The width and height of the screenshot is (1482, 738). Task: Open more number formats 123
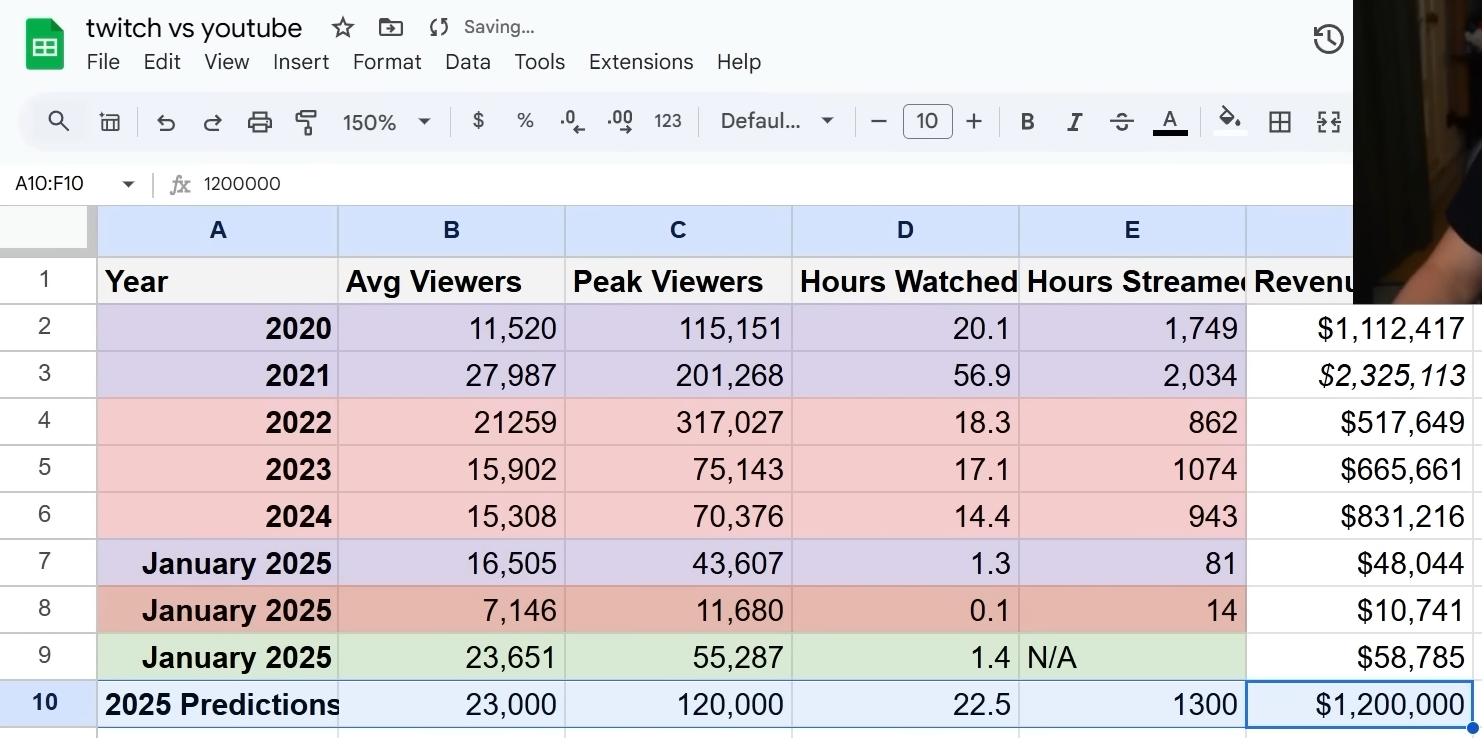[668, 121]
